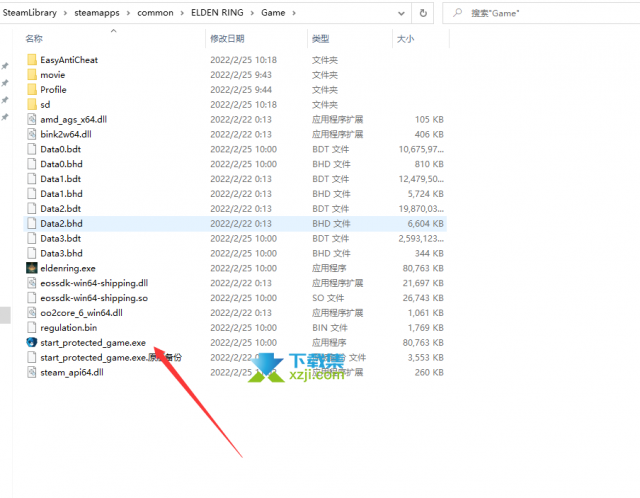
Task: Click the steam_api64.dll file icon
Action: [32, 372]
